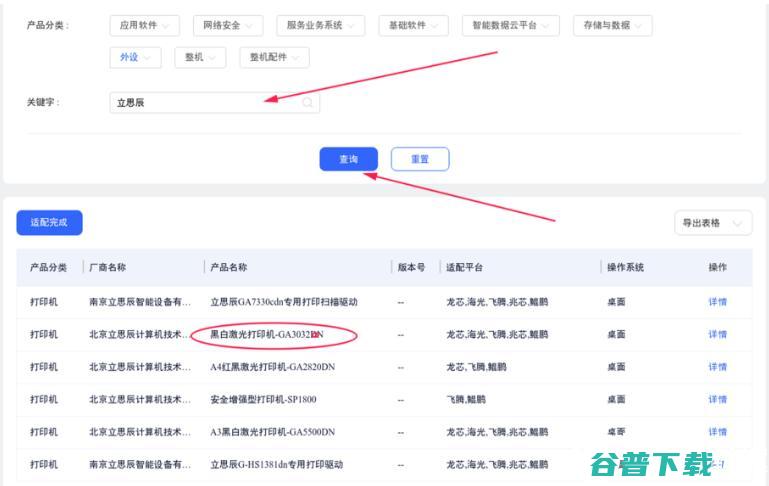The height and width of the screenshot is (486, 769).
Task: Click product name 黑白激光打印机-GA3032DN
Action: coord(267,334)
